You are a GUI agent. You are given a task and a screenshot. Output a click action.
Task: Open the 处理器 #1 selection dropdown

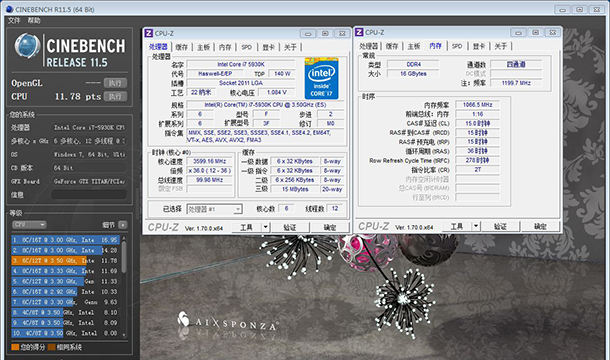click(214, 209)
